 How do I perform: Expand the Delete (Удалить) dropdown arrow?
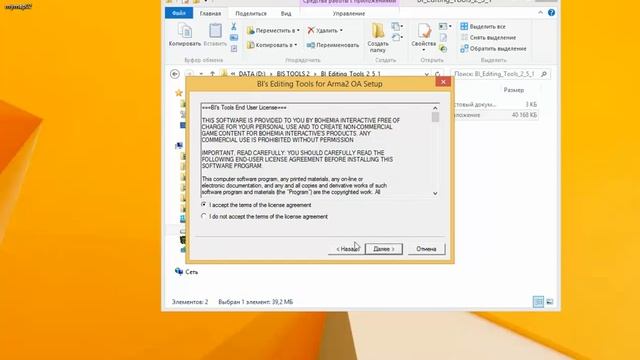[341, 31]
